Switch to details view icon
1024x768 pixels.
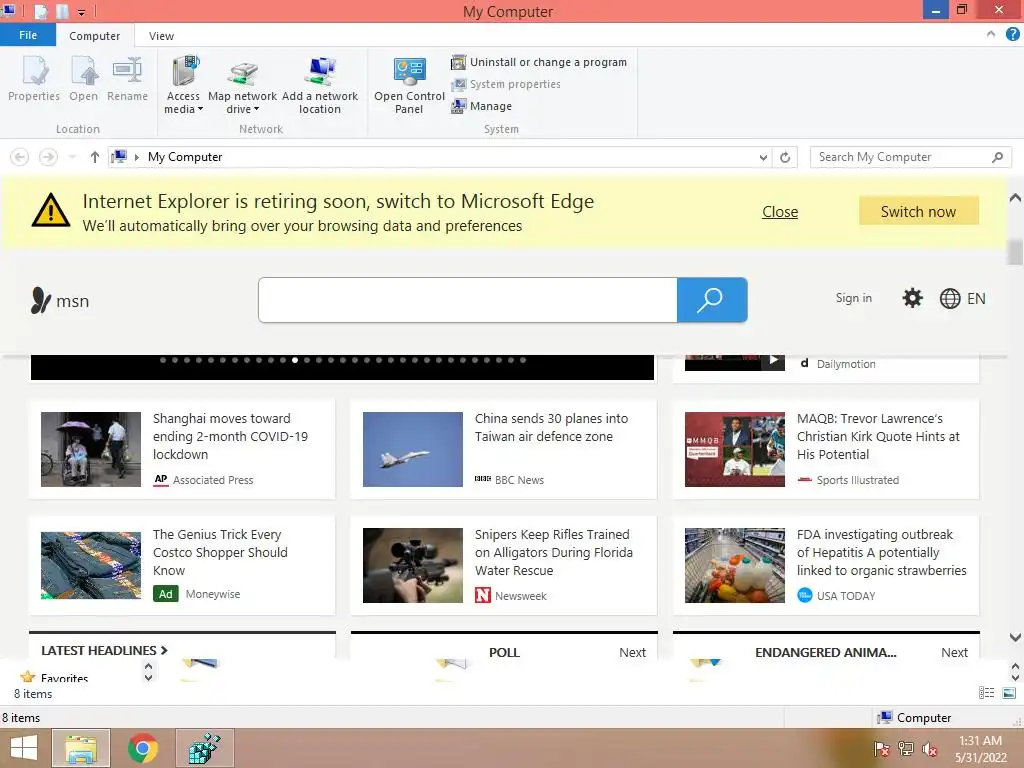[x=986, y=693]
